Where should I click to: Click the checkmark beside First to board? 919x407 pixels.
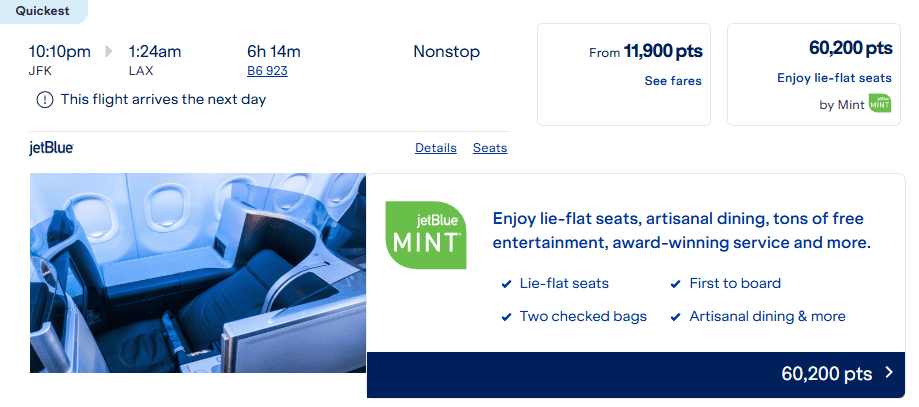point(676,284)
